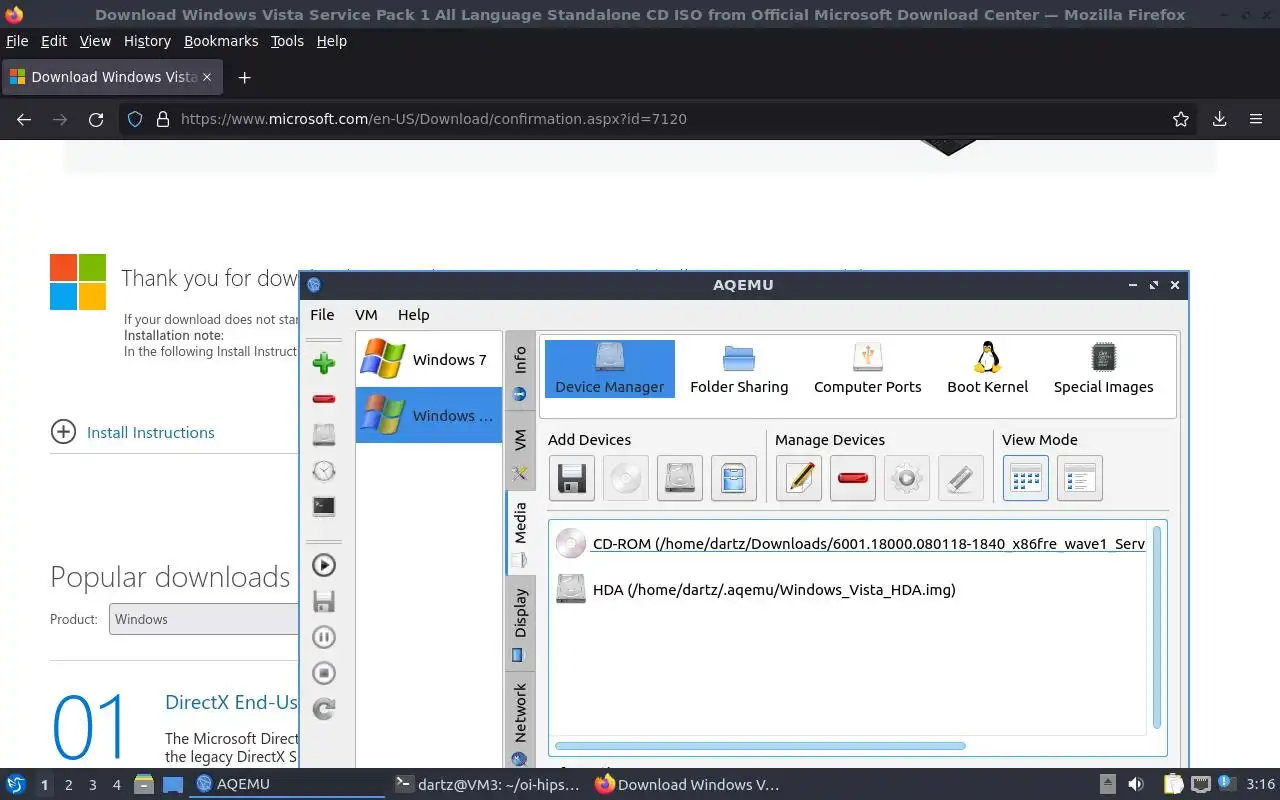Click the device list horizontal scrollbar

(x=760, y=746)
